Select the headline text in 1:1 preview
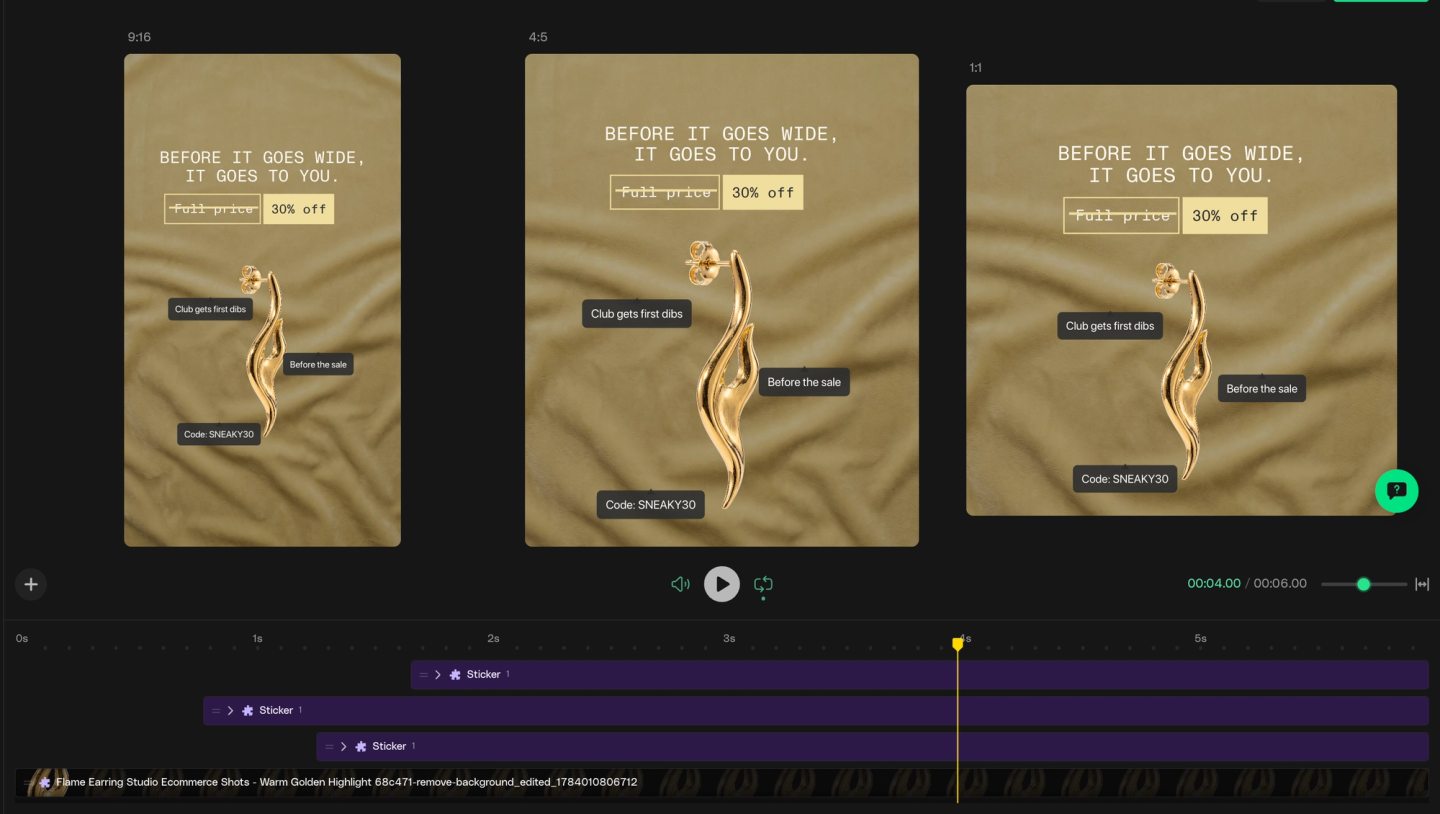Viewport: 1440px width, 814px height. 1181,164
